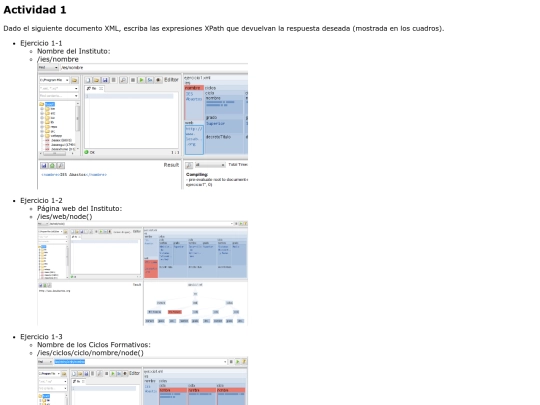Click the result URL text in Ejercicio 1-2 Result panel
540x405 pixels.
click(54, 291)
